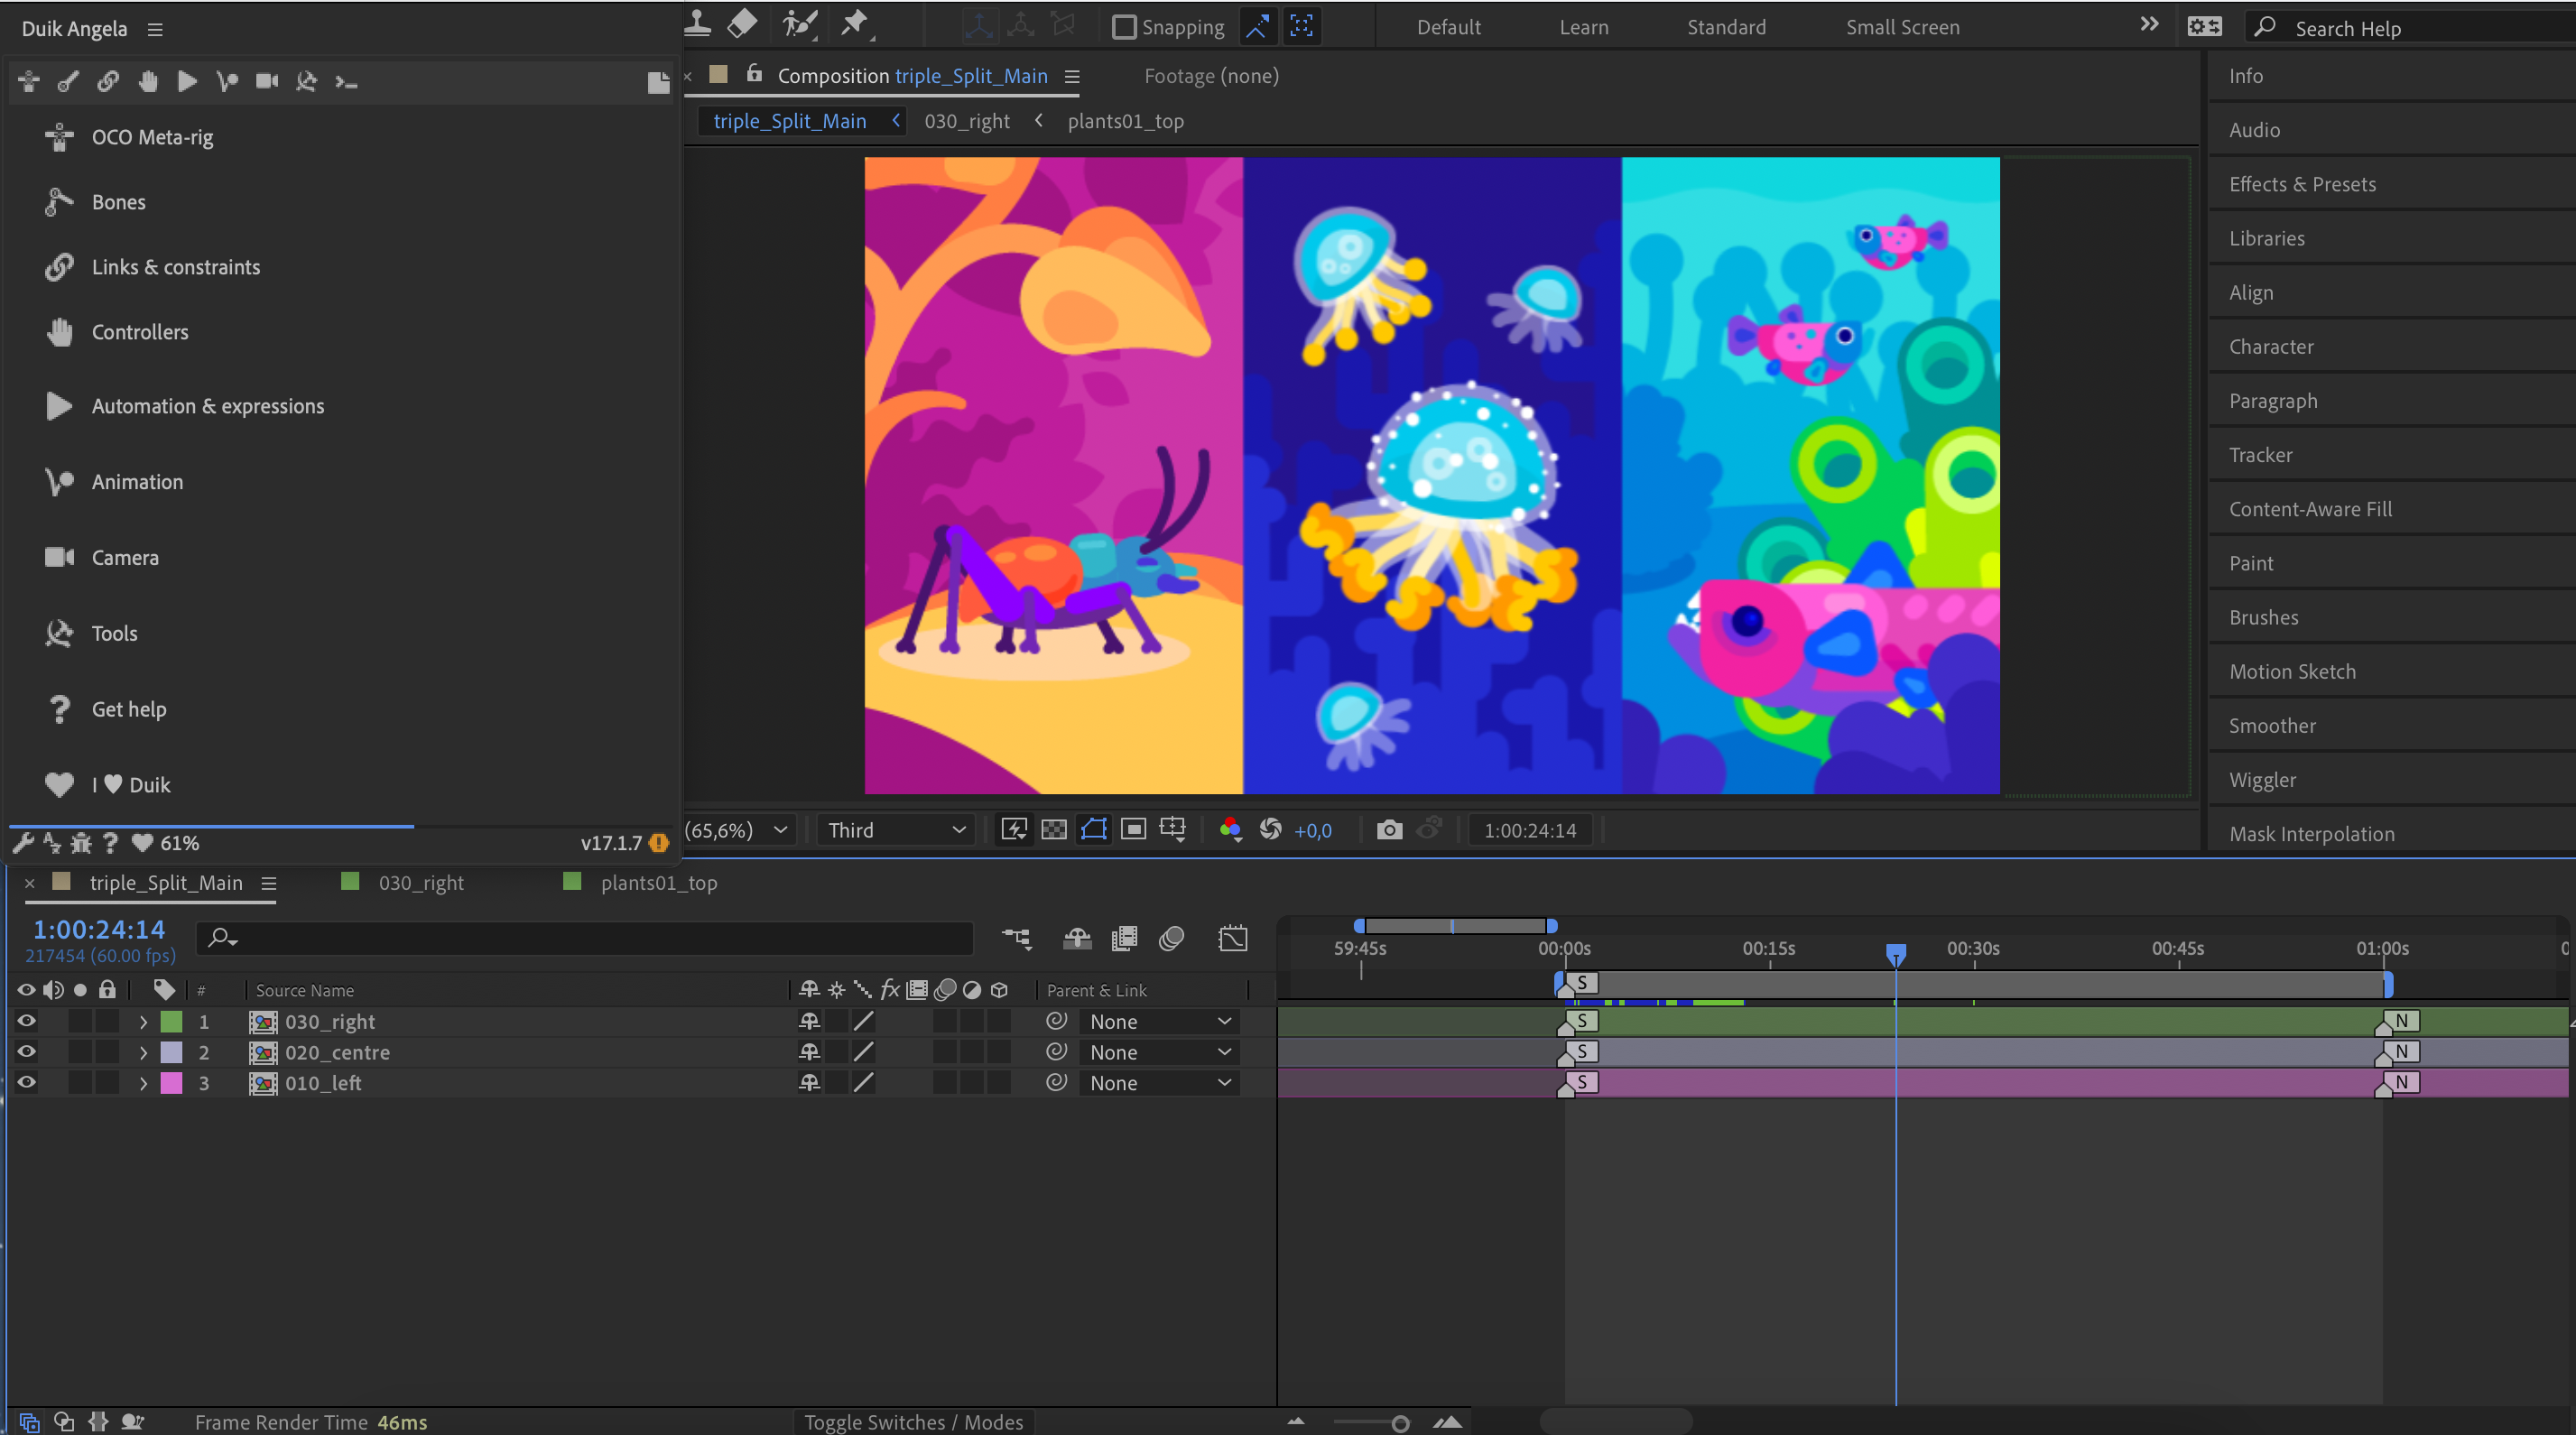Click the Duik bug report icon
This screenshot has height=1435, width=2576.
pos(81,843)
